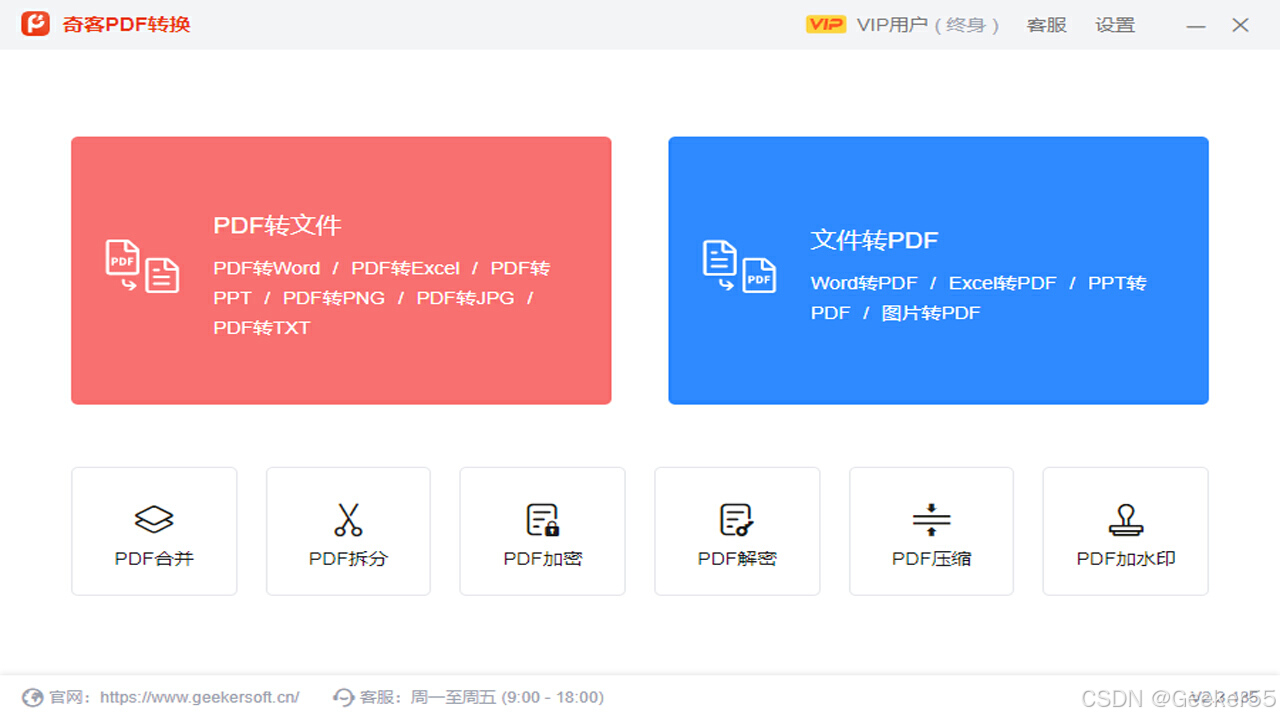Open the 设置 menu

(x=1115, y=25)
